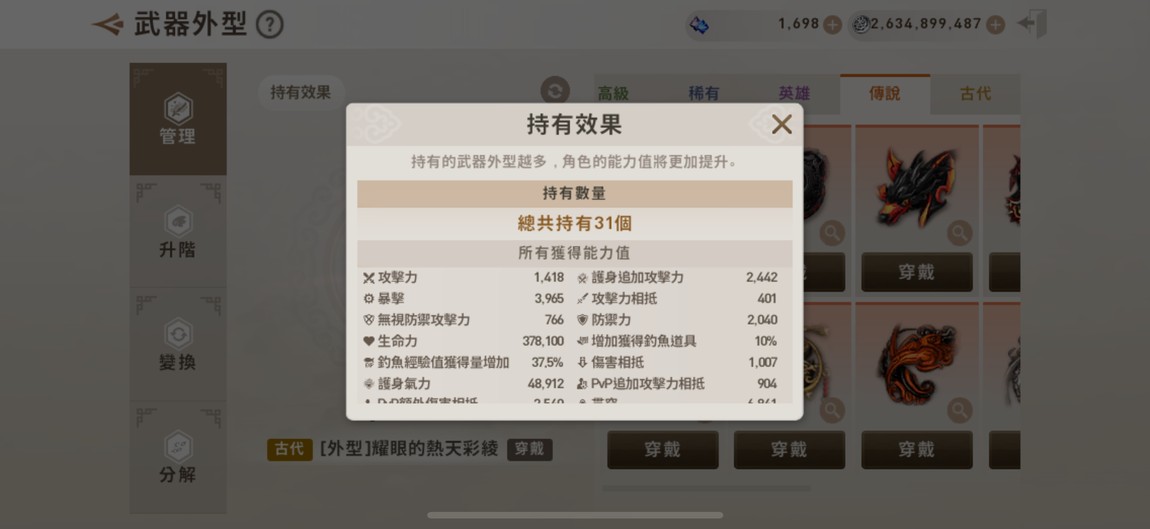Select the 分解 sidebar section
The height and width of the screenshot is (529, 1150).
[x=178, y=458]
